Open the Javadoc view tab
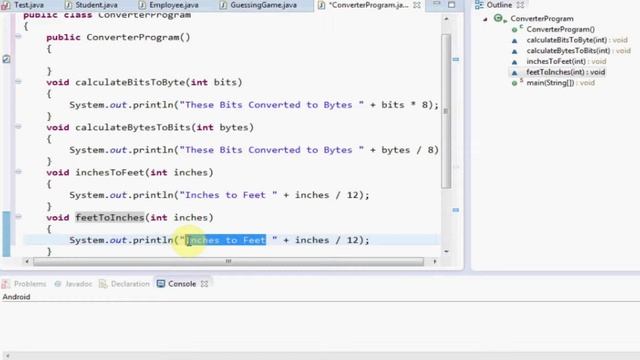This screenshot has height=360, width=640. pos(73,284)
